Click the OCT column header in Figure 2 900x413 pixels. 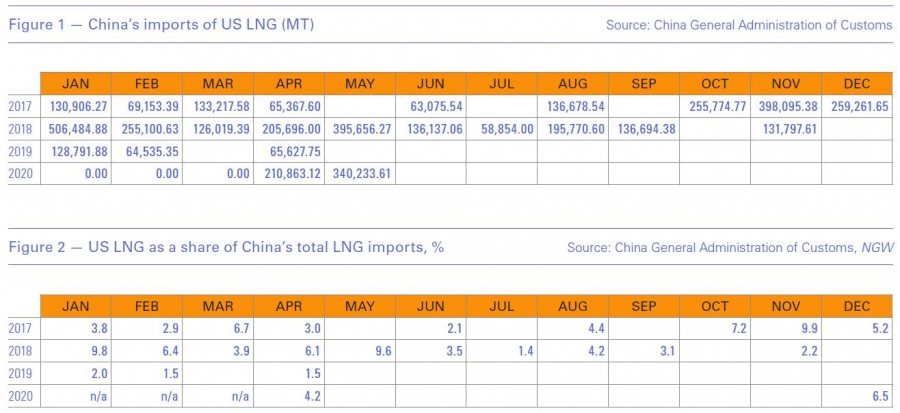(x=714, y=305)
